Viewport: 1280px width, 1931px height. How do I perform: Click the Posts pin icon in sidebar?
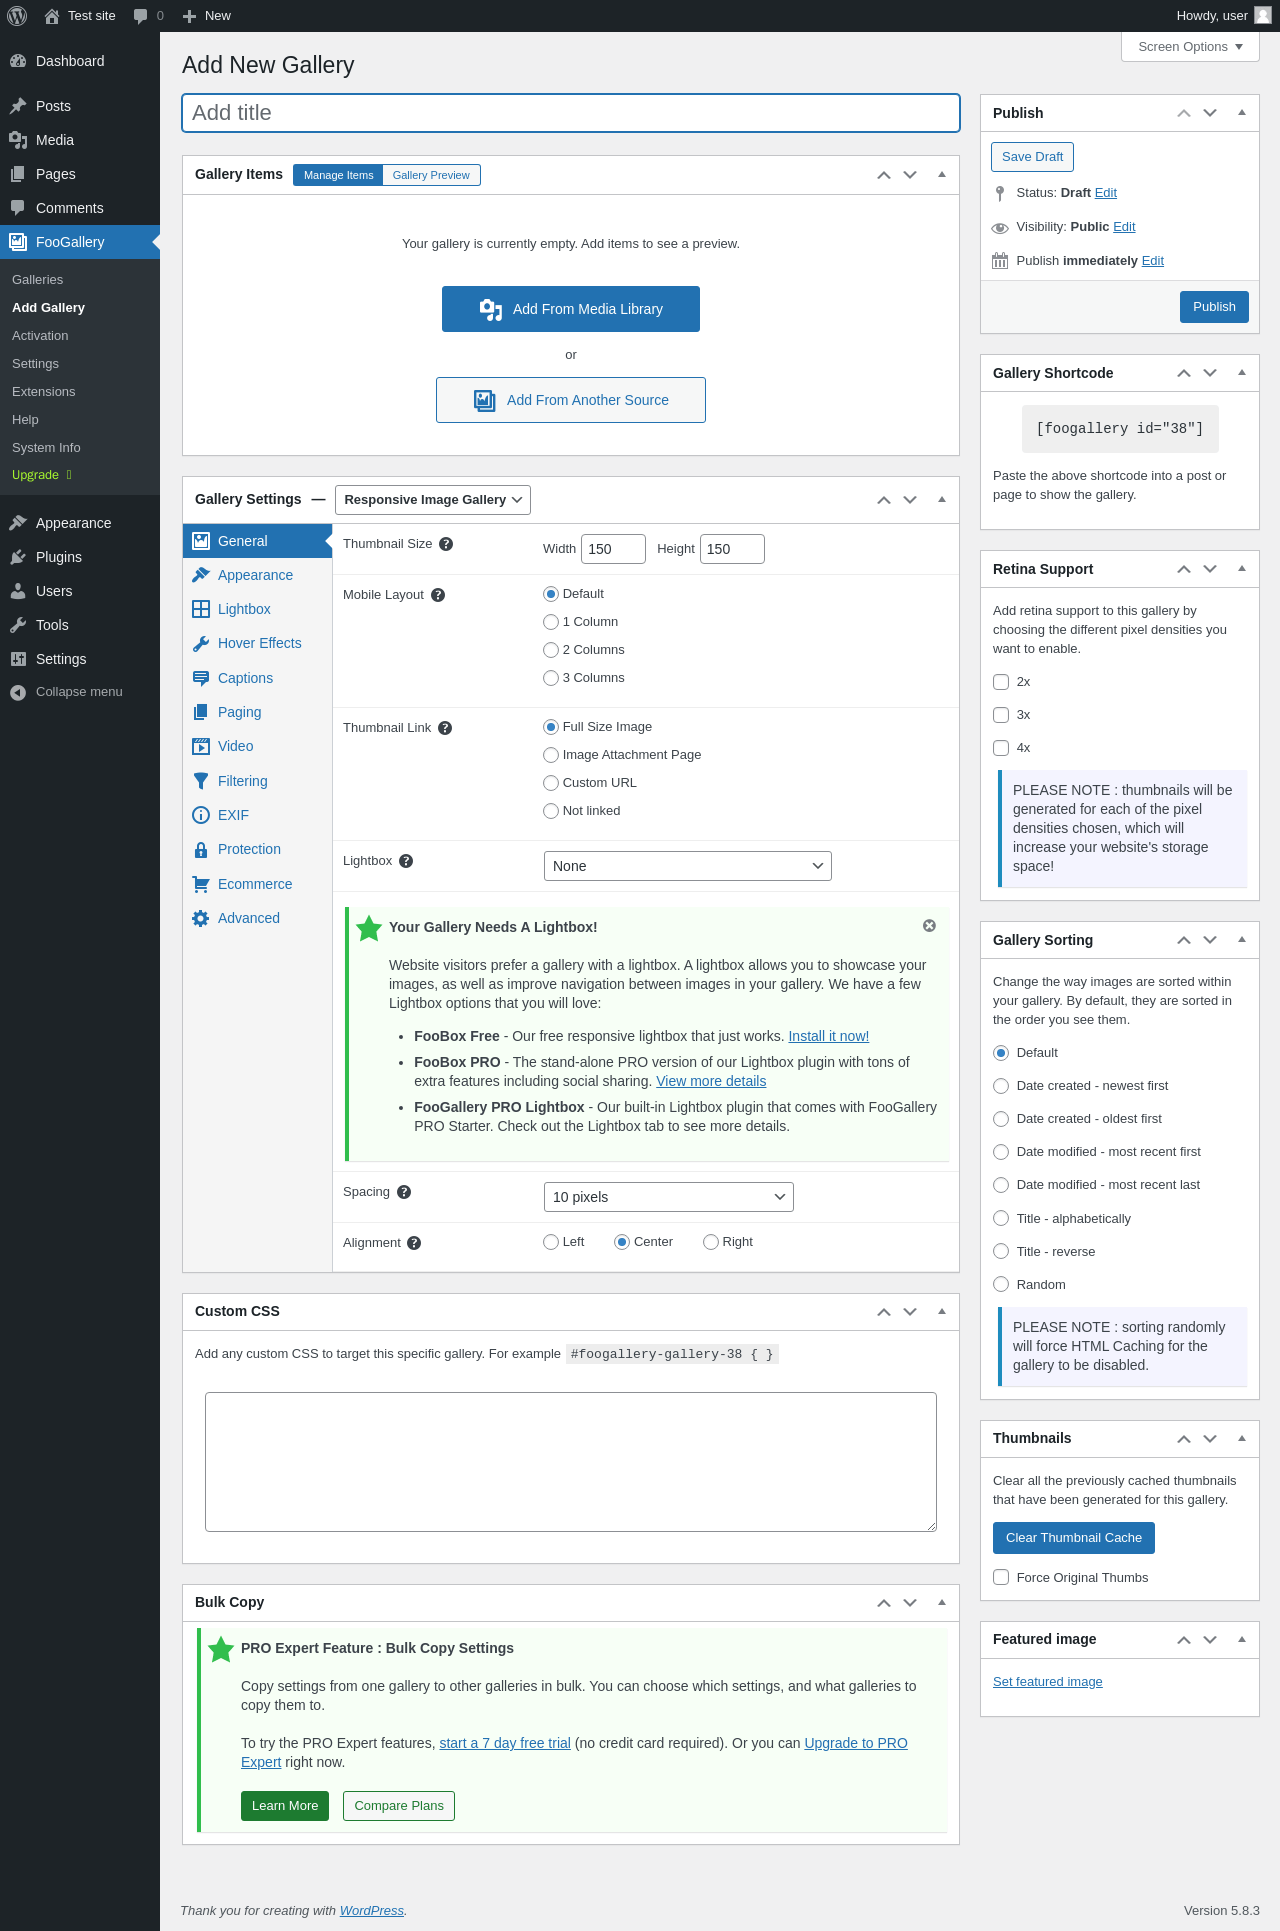pos(18,106)
